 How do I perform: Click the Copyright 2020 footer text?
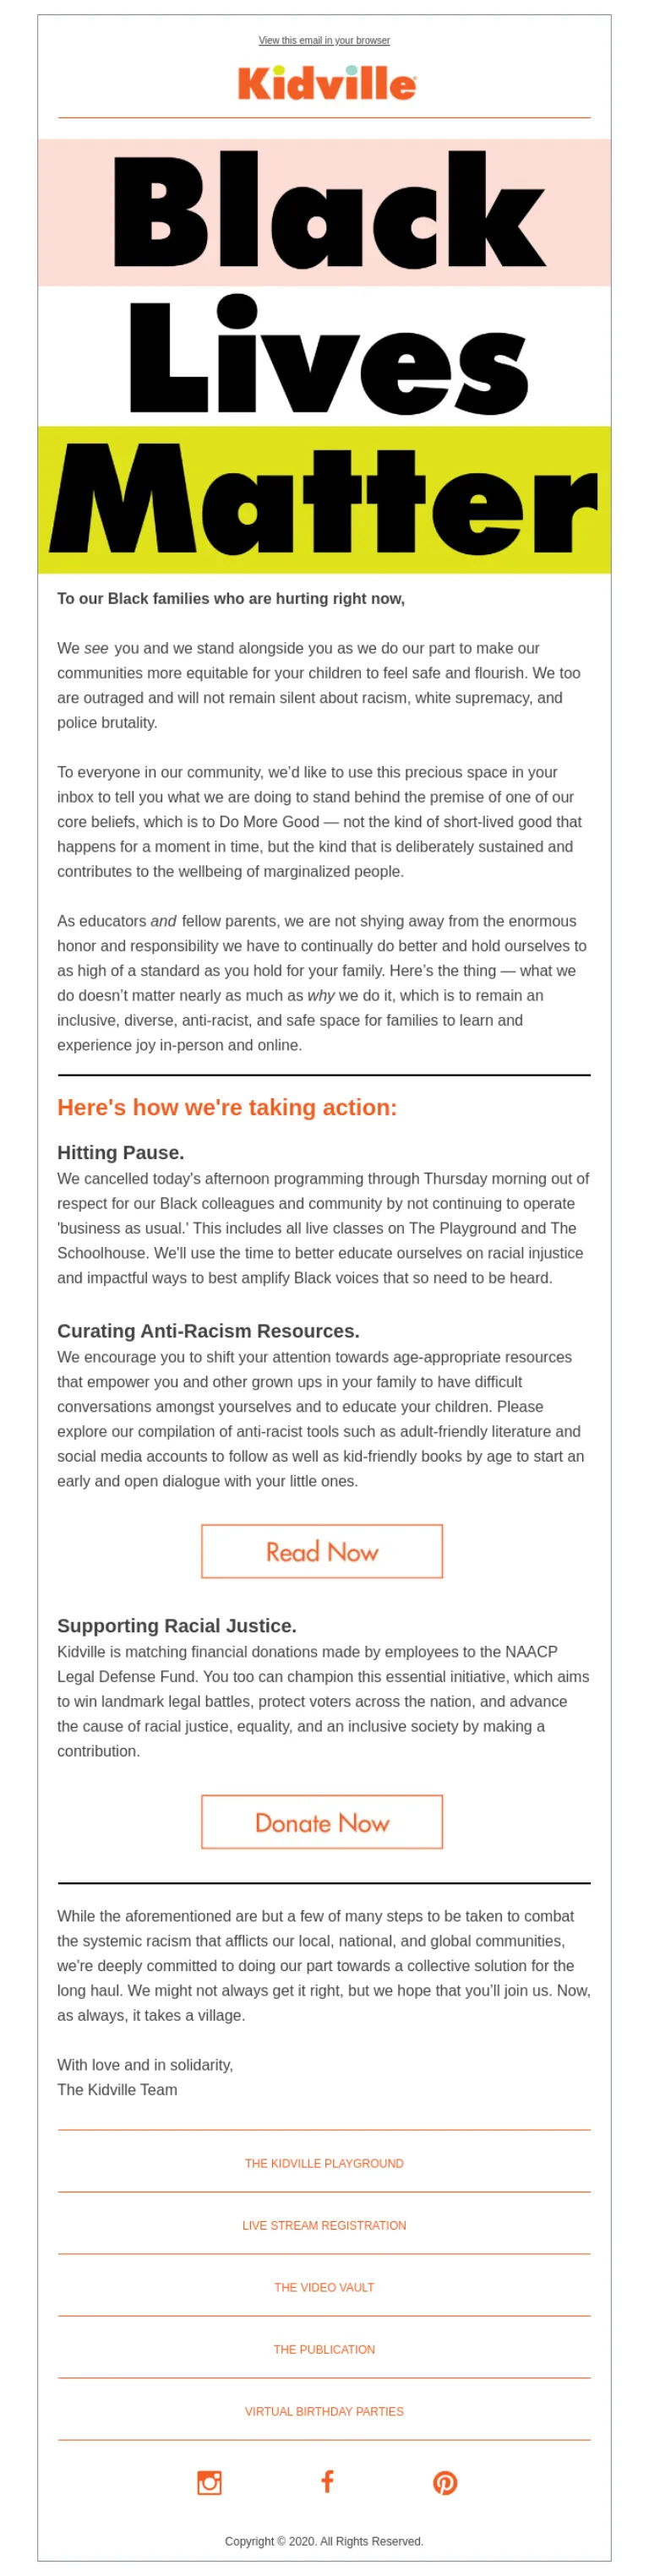tap(324, 2541)
